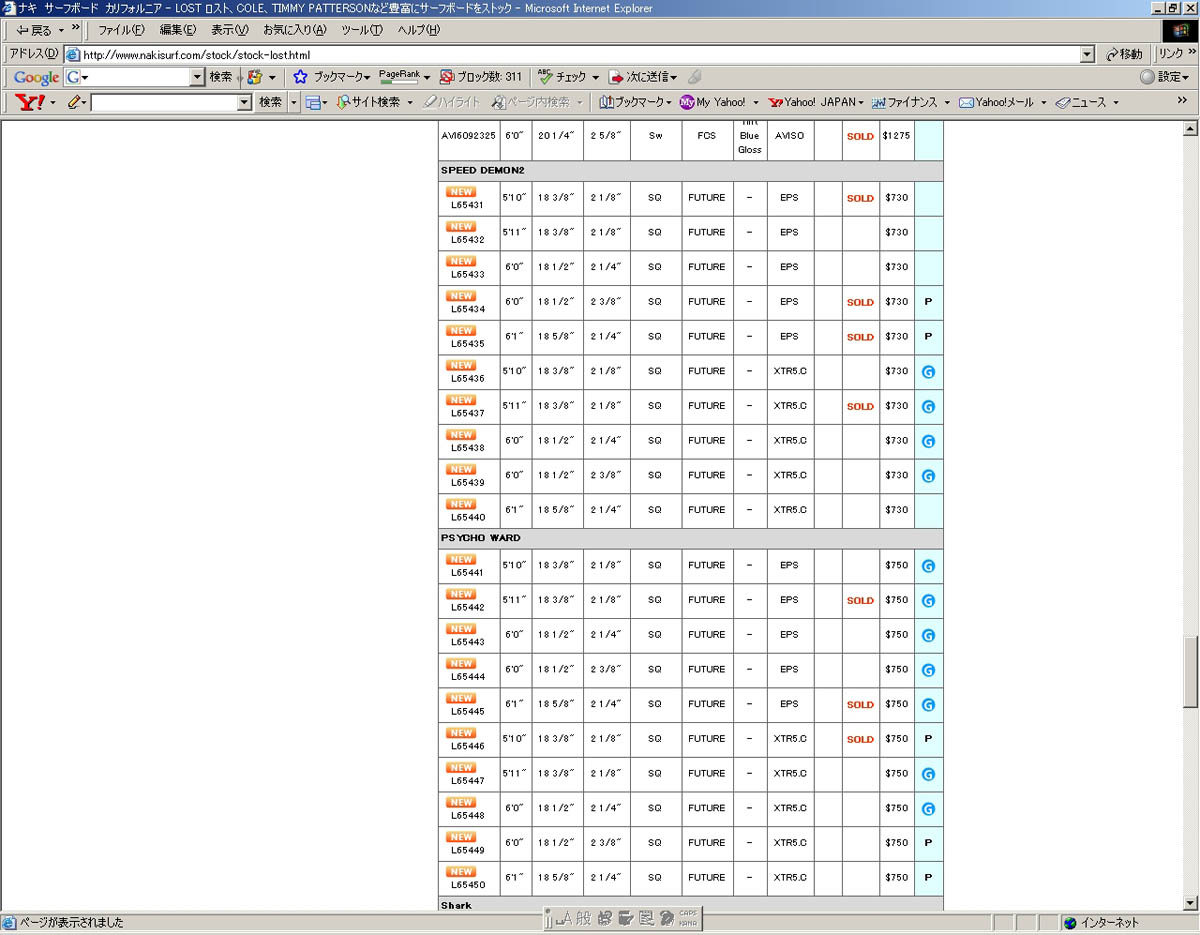Viewport: 1200px width, 935px height.
Task: Click the Yahoo toolbar pencil icon
Action: point(75,102)
